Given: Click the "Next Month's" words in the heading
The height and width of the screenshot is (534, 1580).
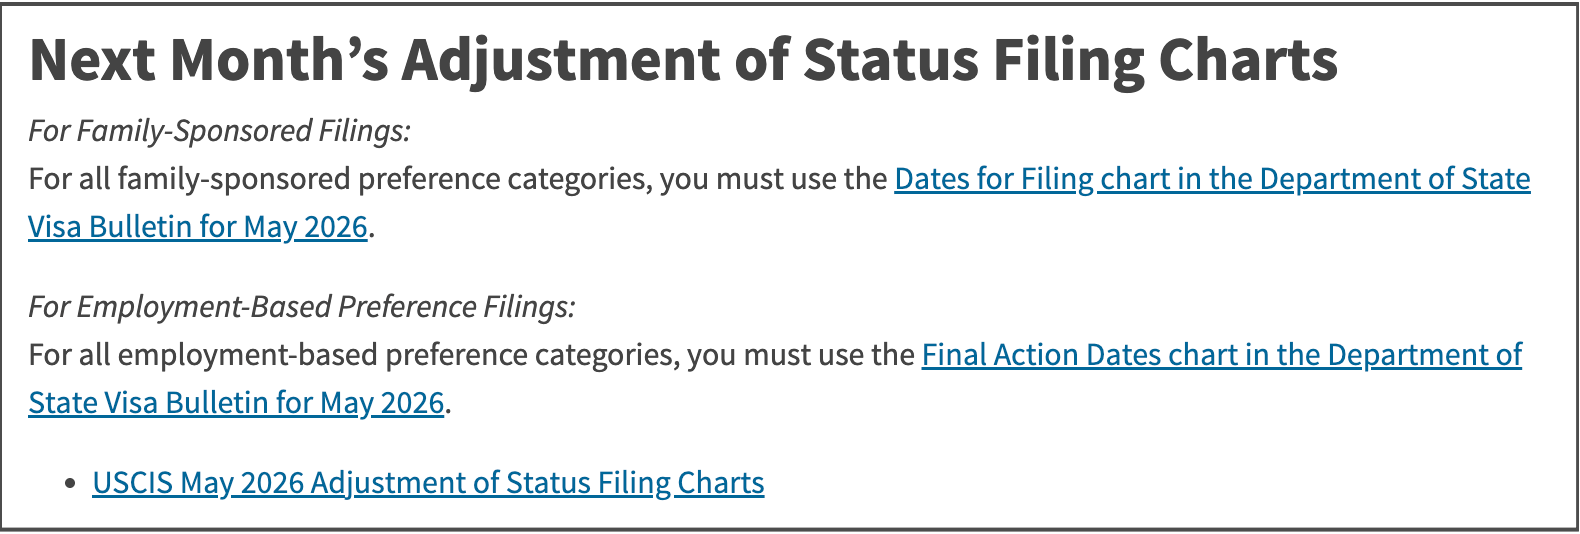Looking at the screenshot, I should click(x=209, y=60).
